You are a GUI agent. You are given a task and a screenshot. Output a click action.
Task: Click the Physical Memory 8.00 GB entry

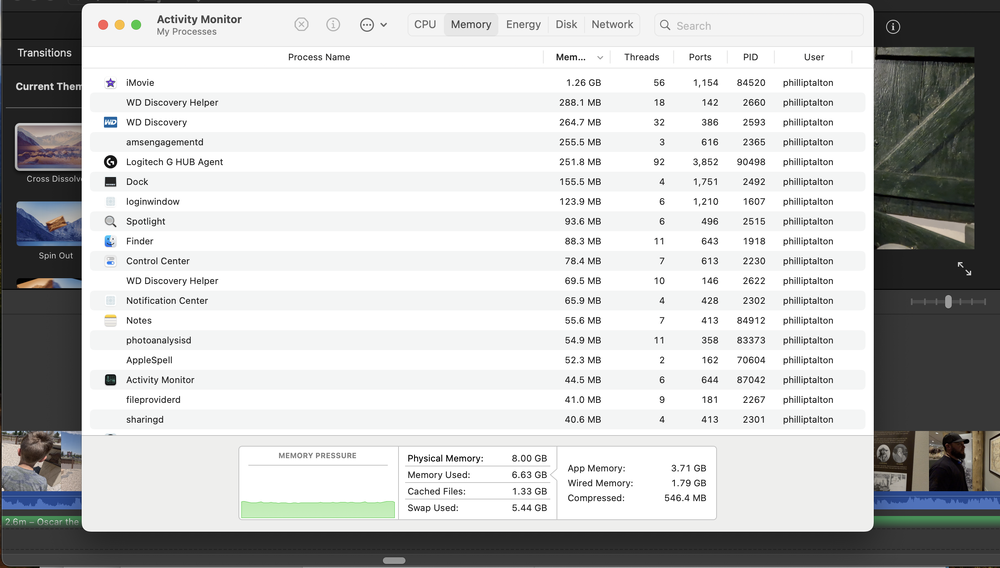pyautogui.click(x=477, y=458)
